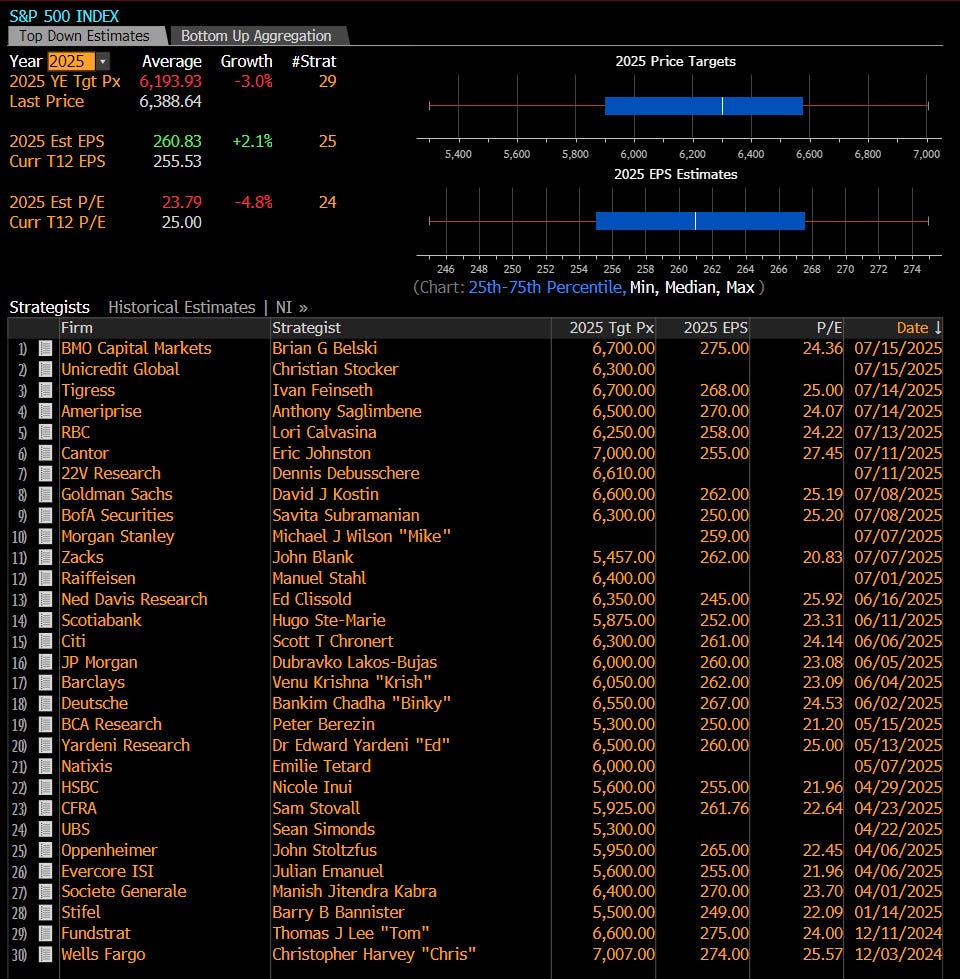Click the document icon for Ned Davis Research

46,599
